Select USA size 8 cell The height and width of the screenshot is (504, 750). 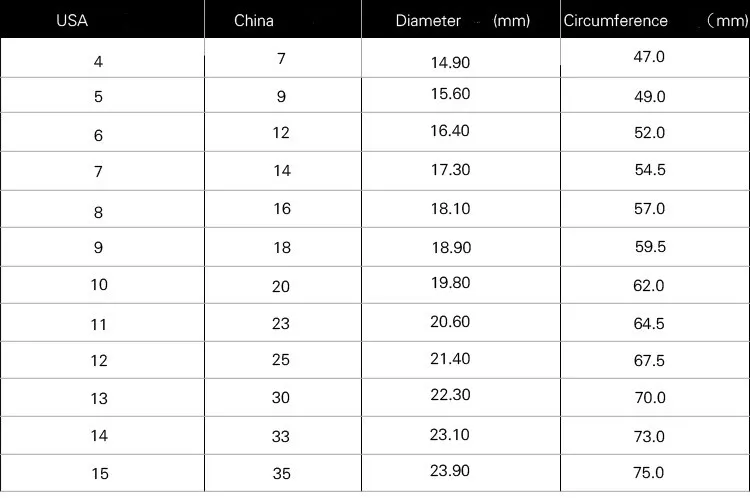click(x=98, y=212)
